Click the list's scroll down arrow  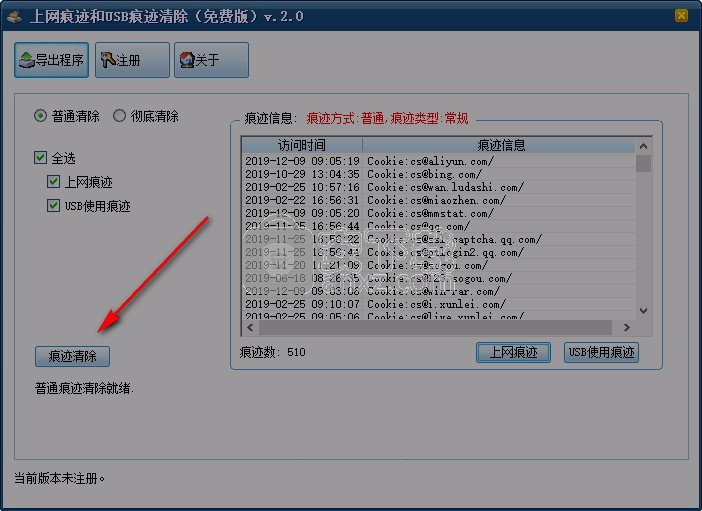[x=643, y=311]
